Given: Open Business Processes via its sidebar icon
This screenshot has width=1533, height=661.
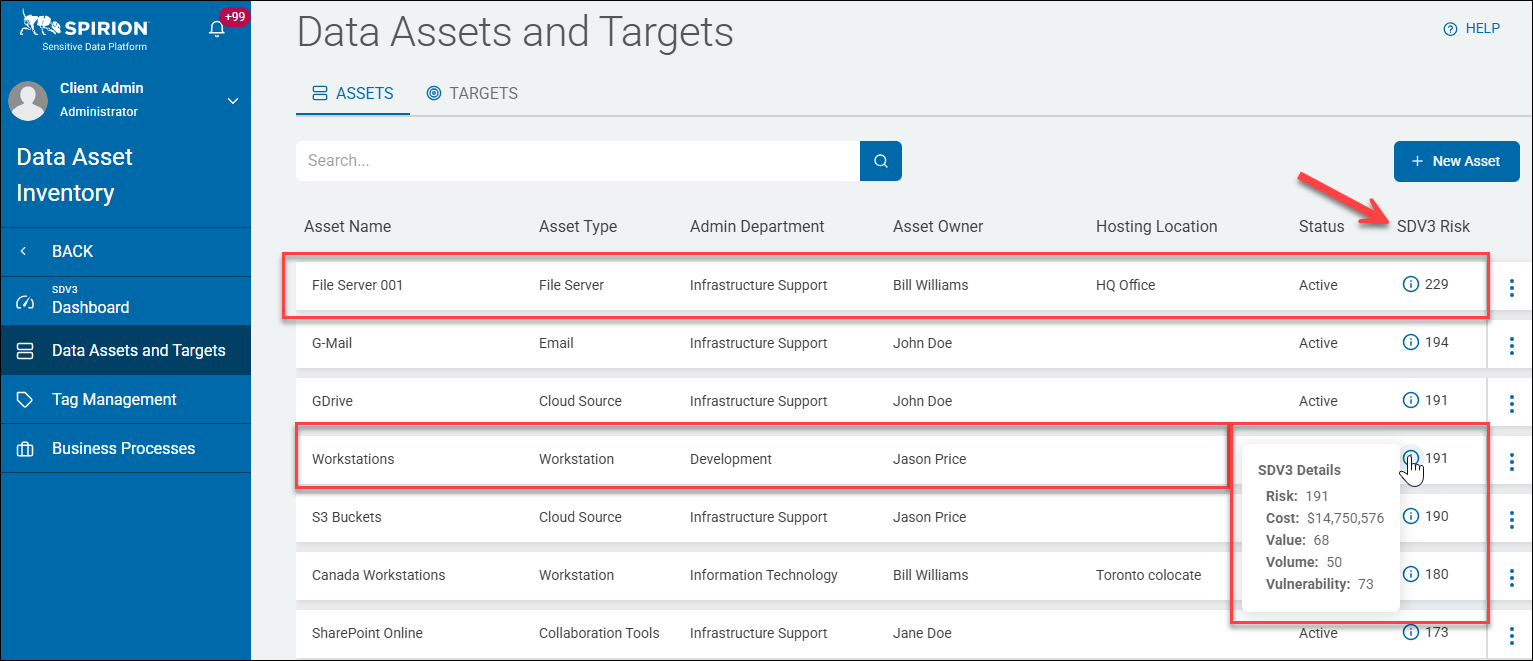Looking at the screenshot, I should (23, 447).
